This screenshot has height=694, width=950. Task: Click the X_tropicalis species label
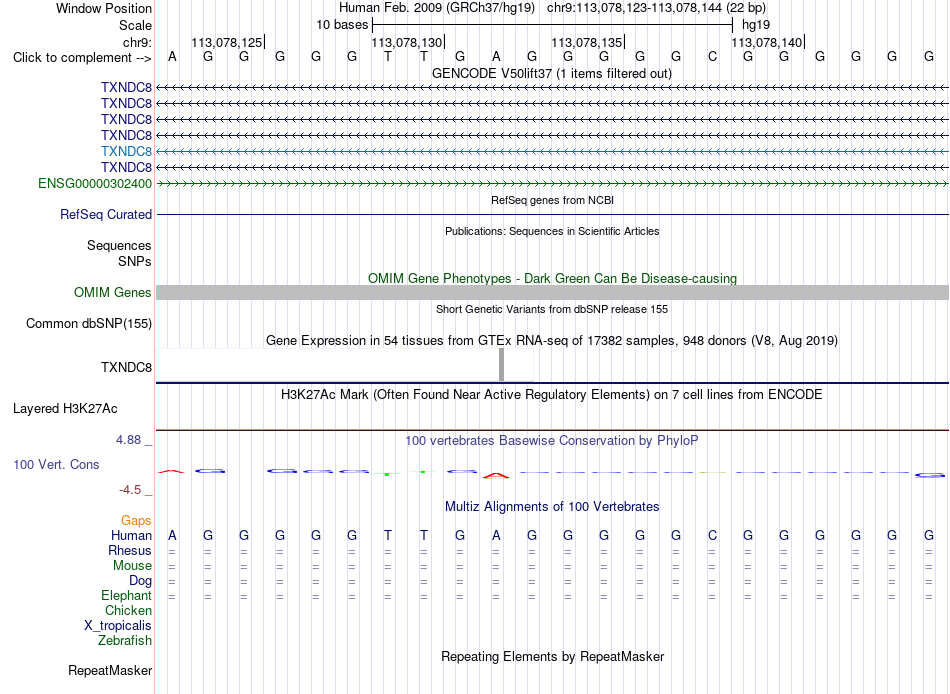click(x=118, y=626)
